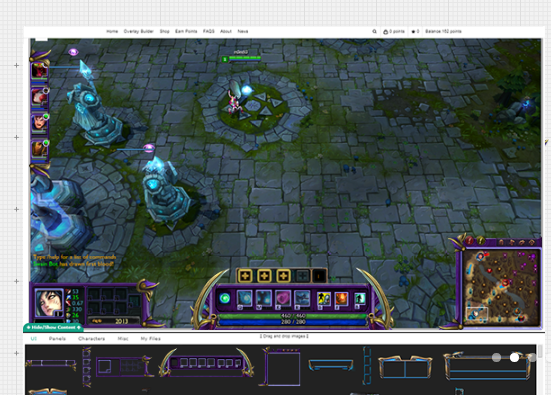Viewport: 551px width, 408px height.
Task: Switch to the Misc tab
Action: pyautogui.click(x=123, y=339)
